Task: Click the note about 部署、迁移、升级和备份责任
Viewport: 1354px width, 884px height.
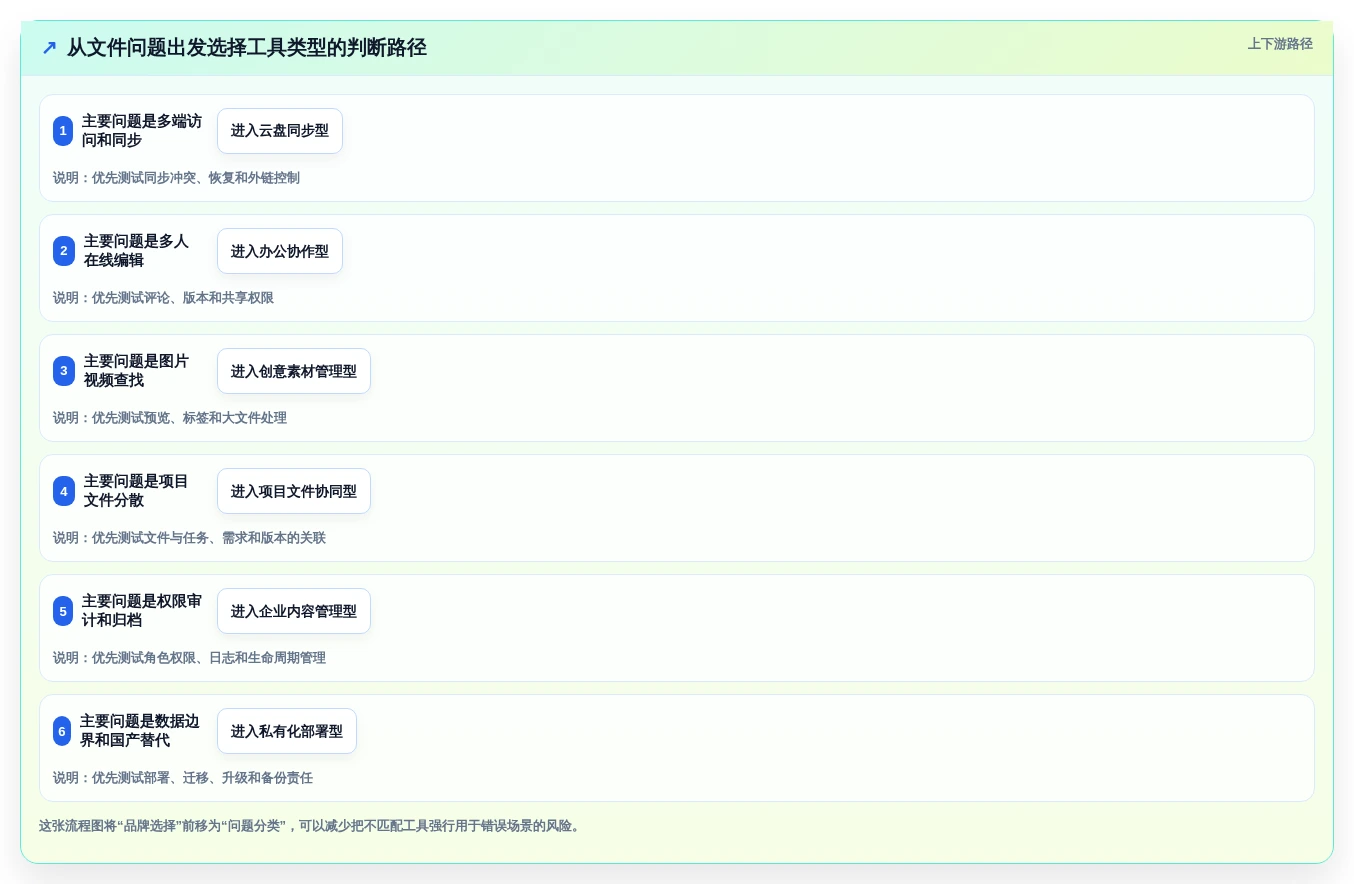Action: pos(183,778)
